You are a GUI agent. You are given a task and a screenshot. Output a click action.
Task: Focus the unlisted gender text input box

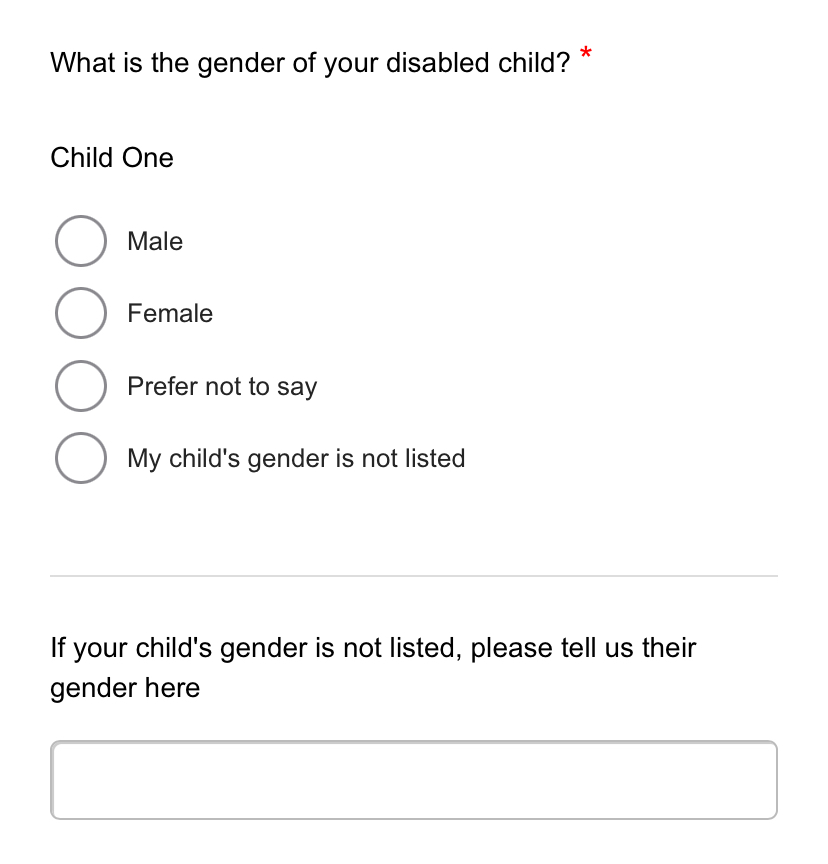pos(414,780)
